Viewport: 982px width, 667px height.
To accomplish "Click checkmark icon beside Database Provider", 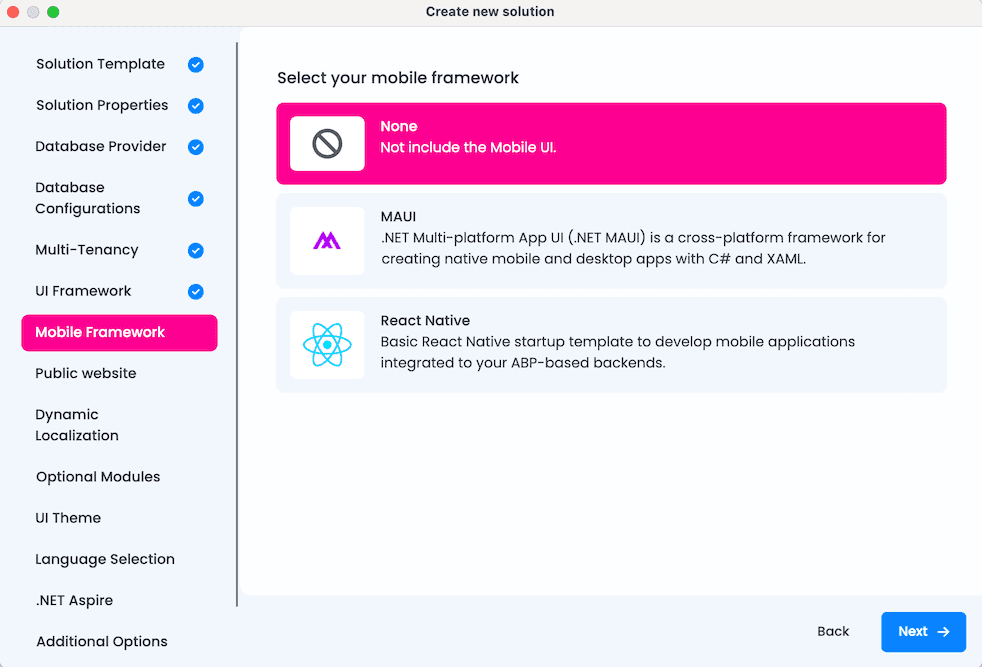I will (196, 147).
